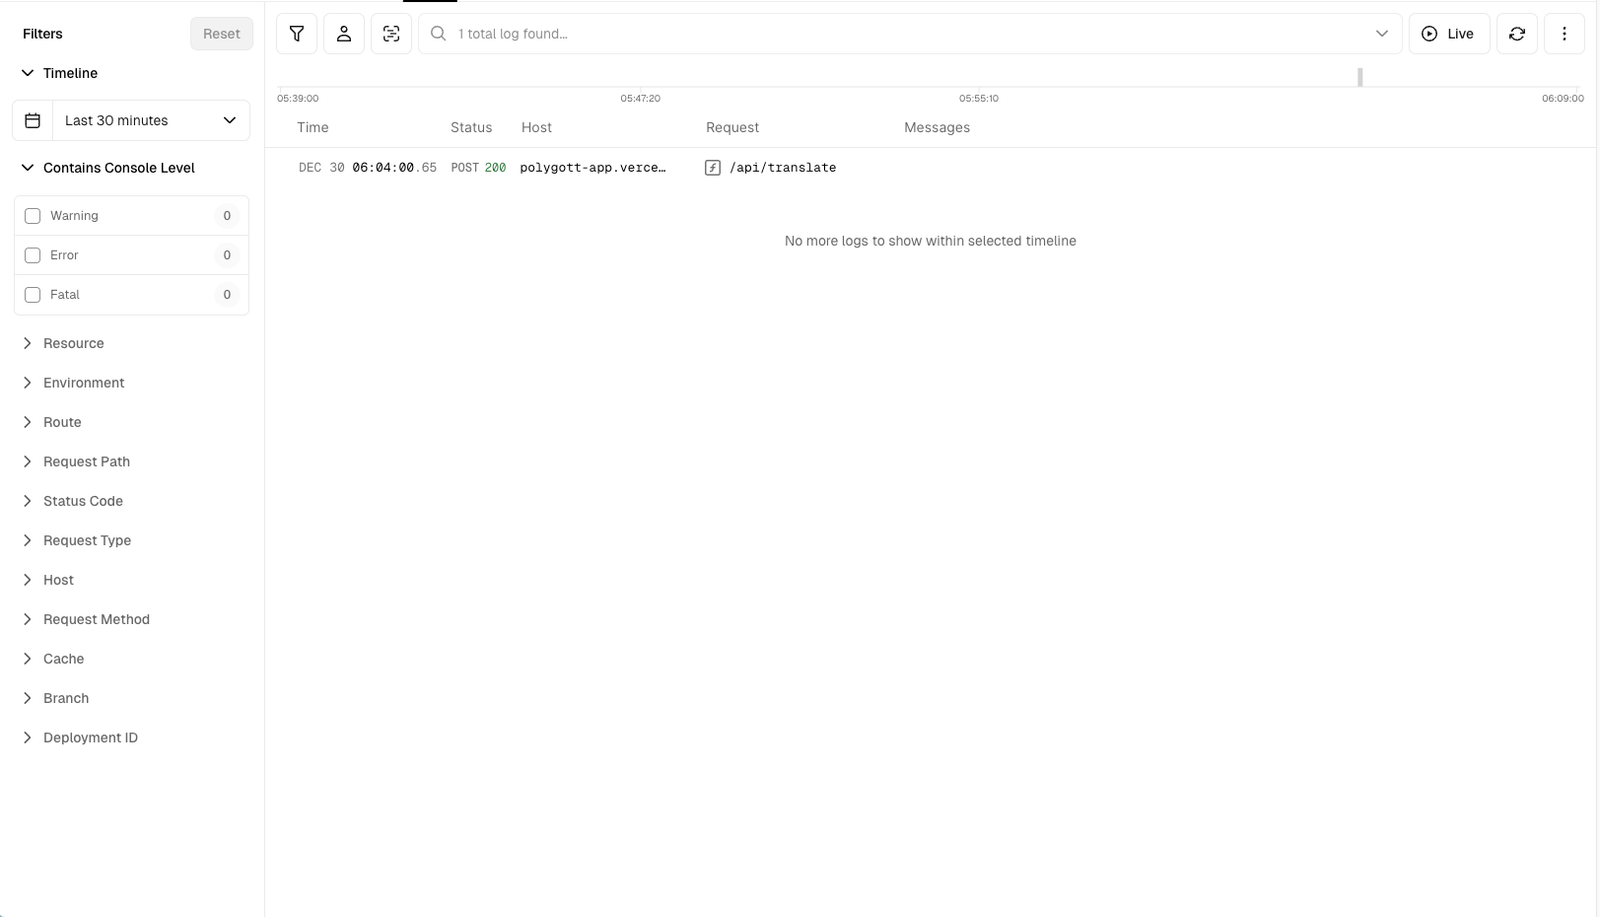This screenshot has height=917, width=1600.
Task: Select the Fatal checkbox
Action: [32, 294]
